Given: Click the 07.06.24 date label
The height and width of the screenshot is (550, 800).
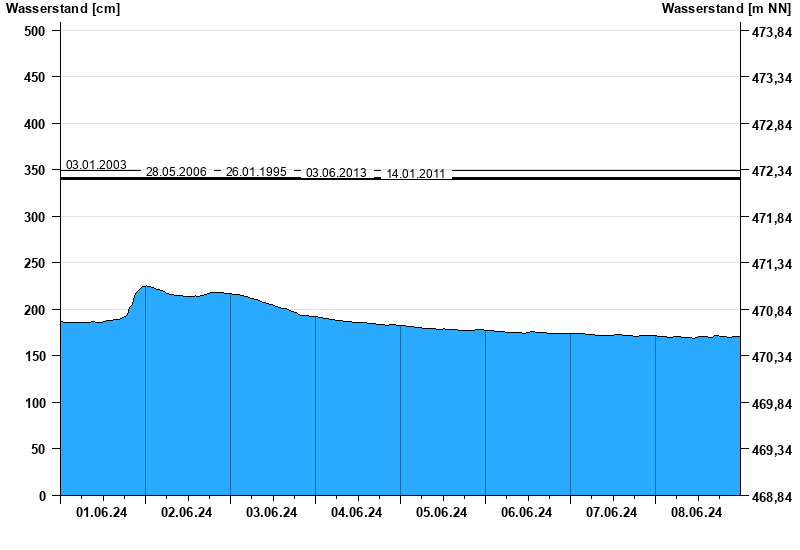Looking at the screenshot, I should [611, 512].
